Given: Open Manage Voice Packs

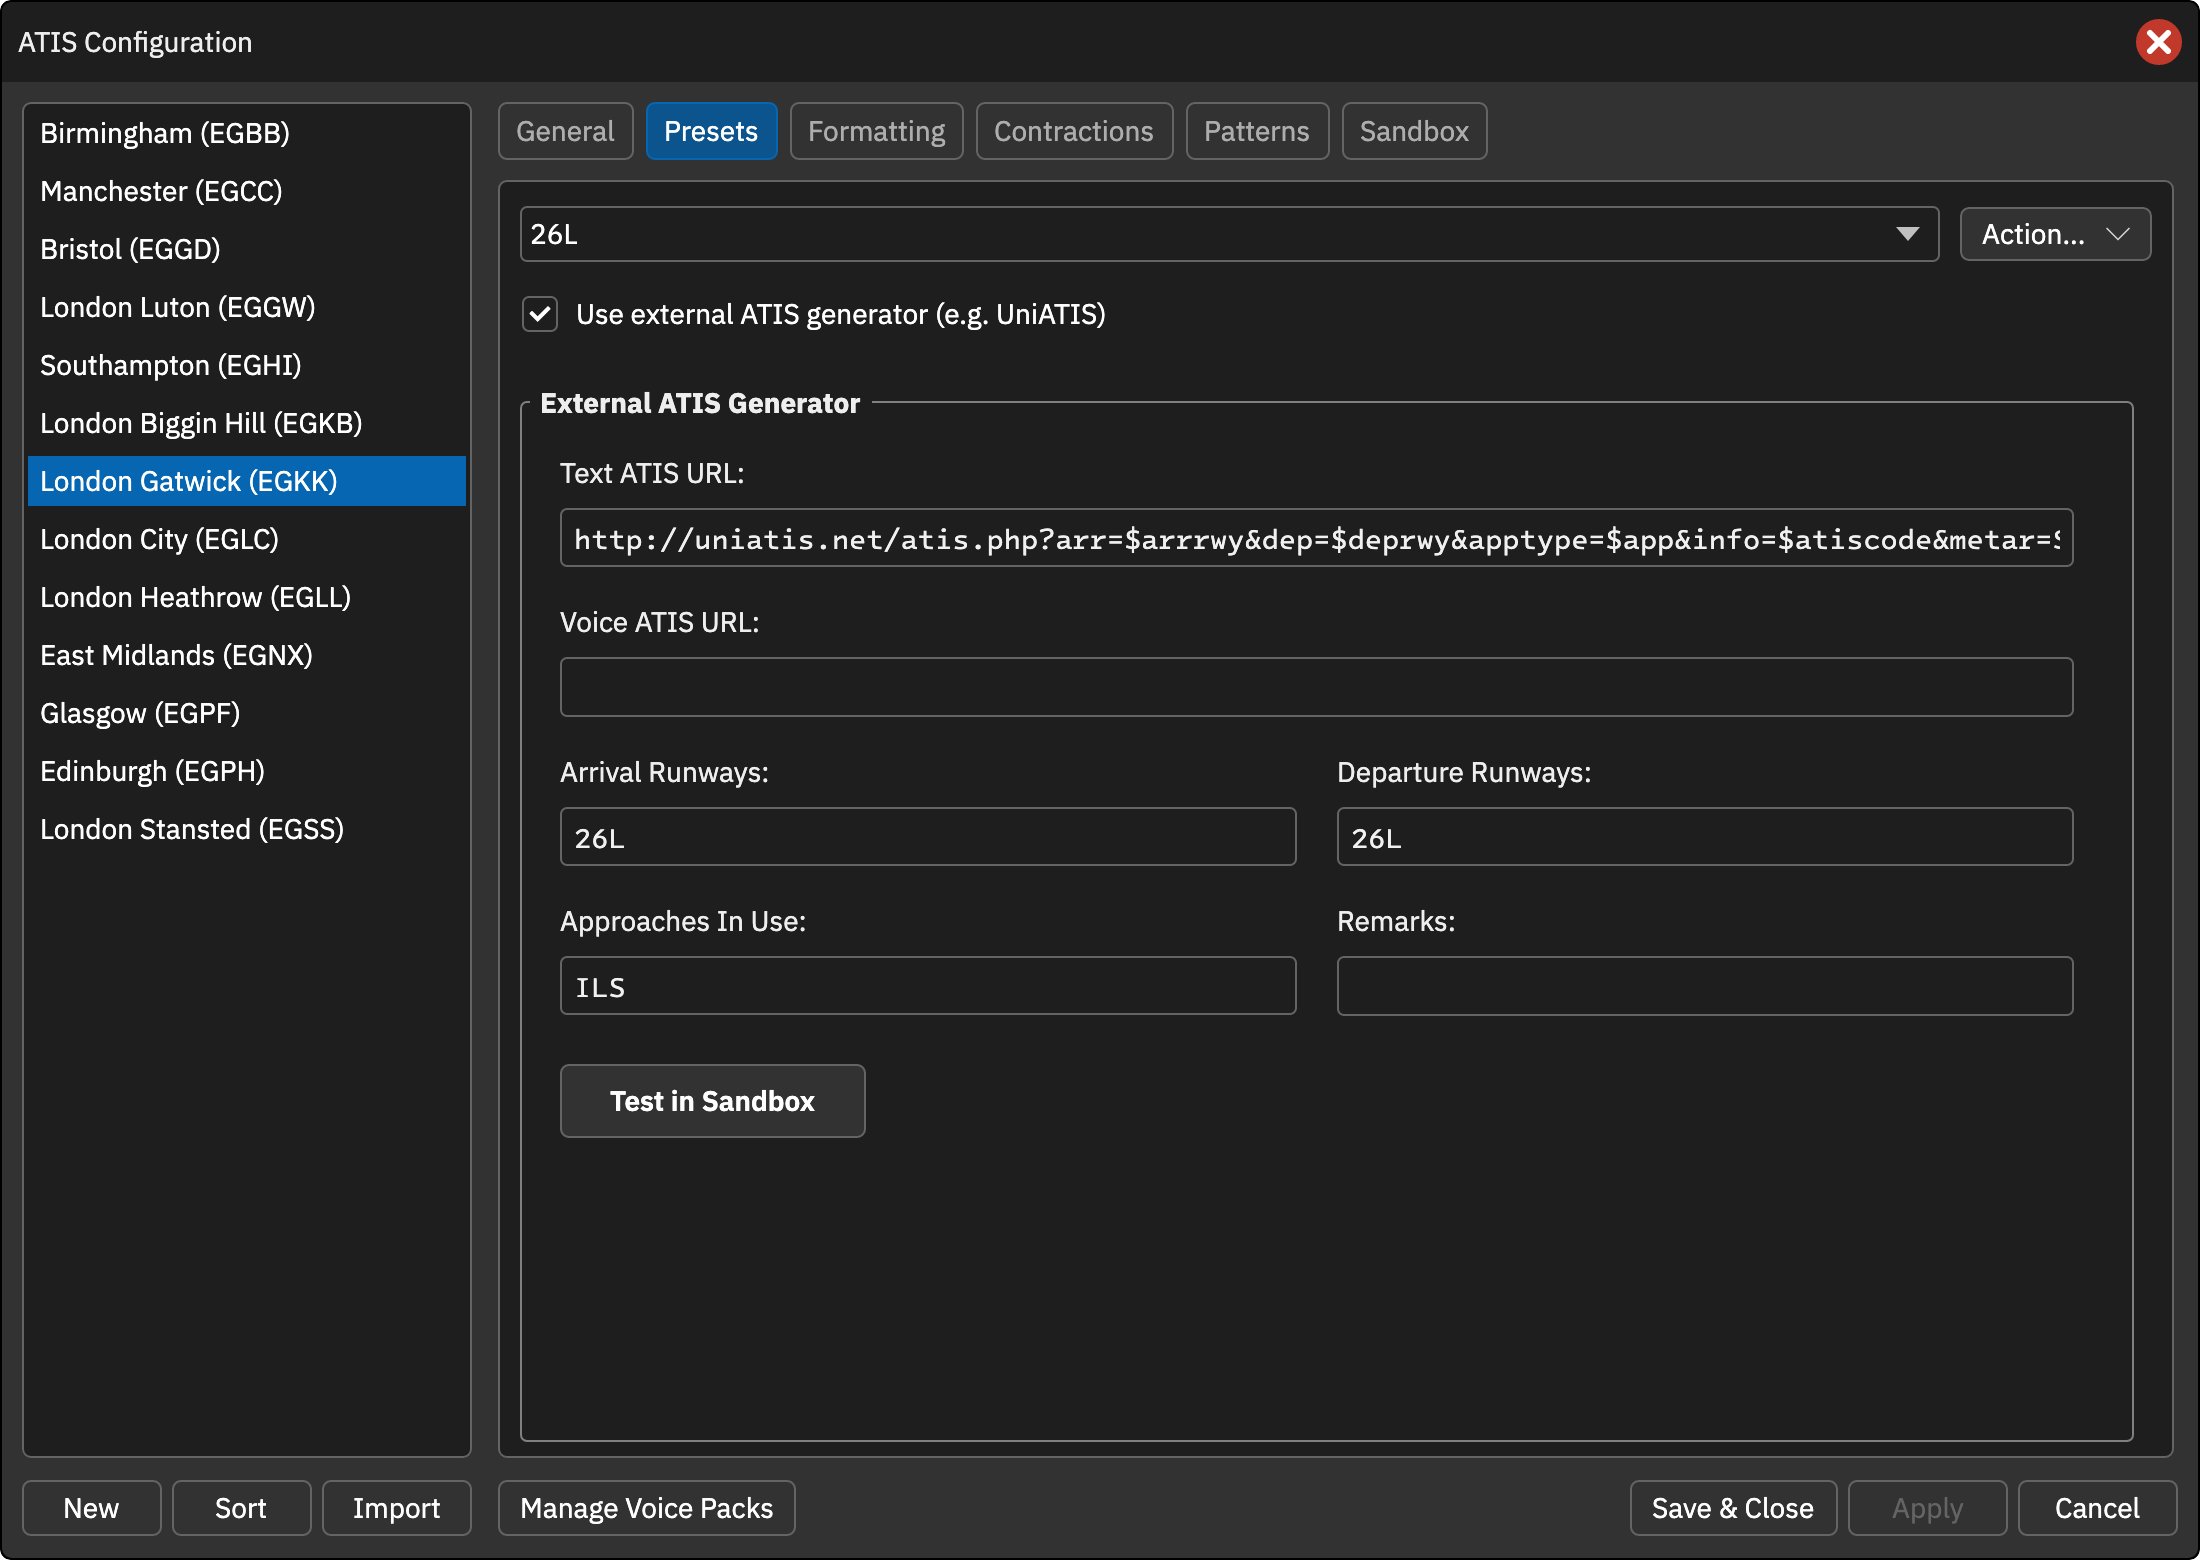Looking at the screenshot, I should 646,1508.
